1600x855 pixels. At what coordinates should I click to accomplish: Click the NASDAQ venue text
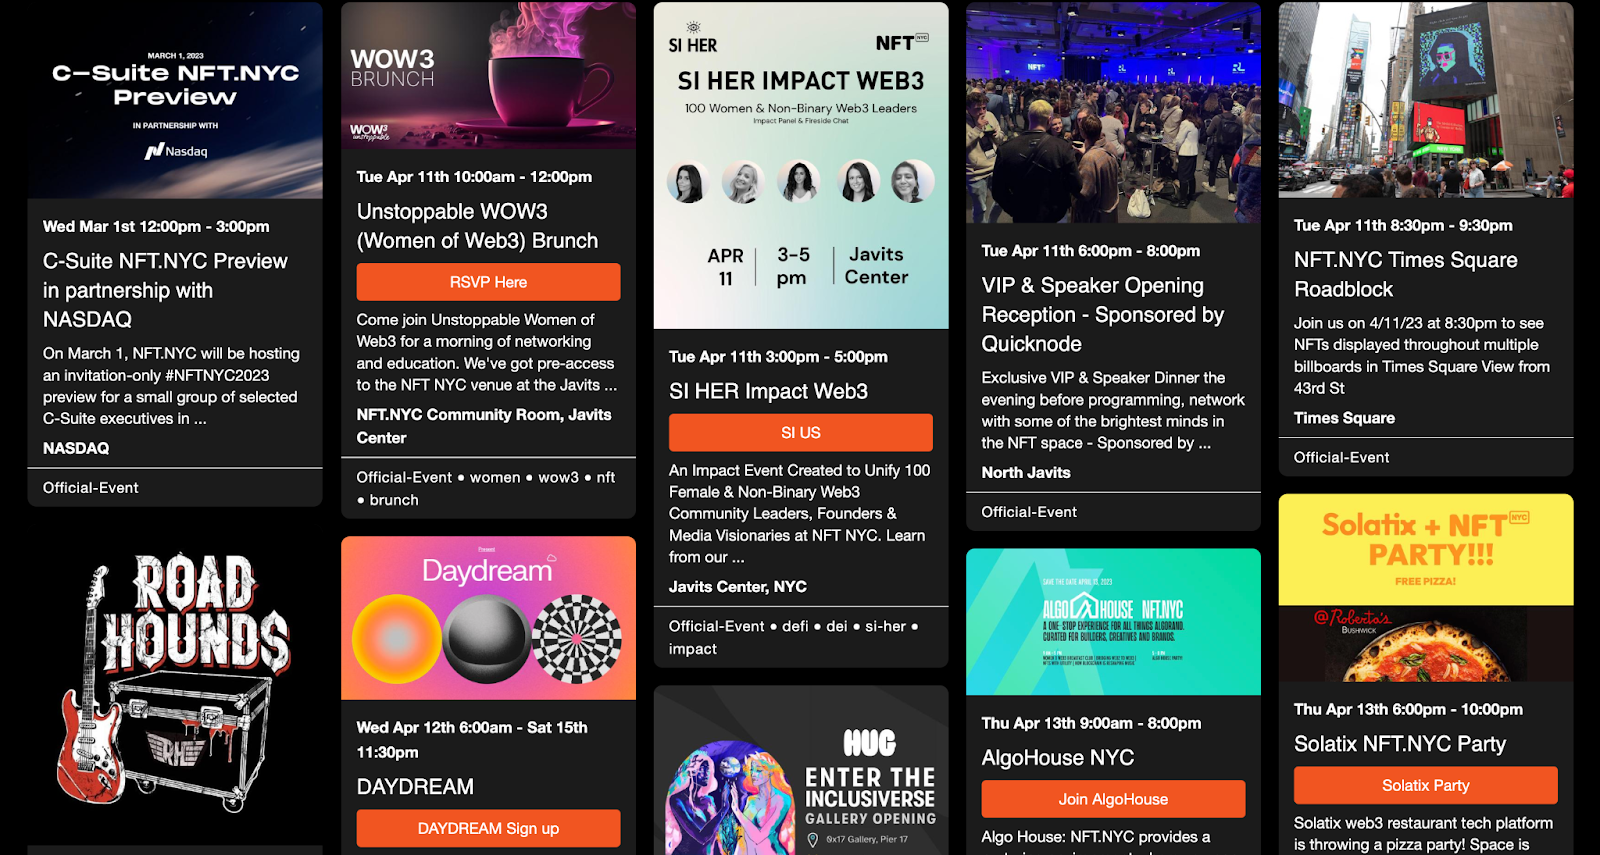click(x=76, y=449)
